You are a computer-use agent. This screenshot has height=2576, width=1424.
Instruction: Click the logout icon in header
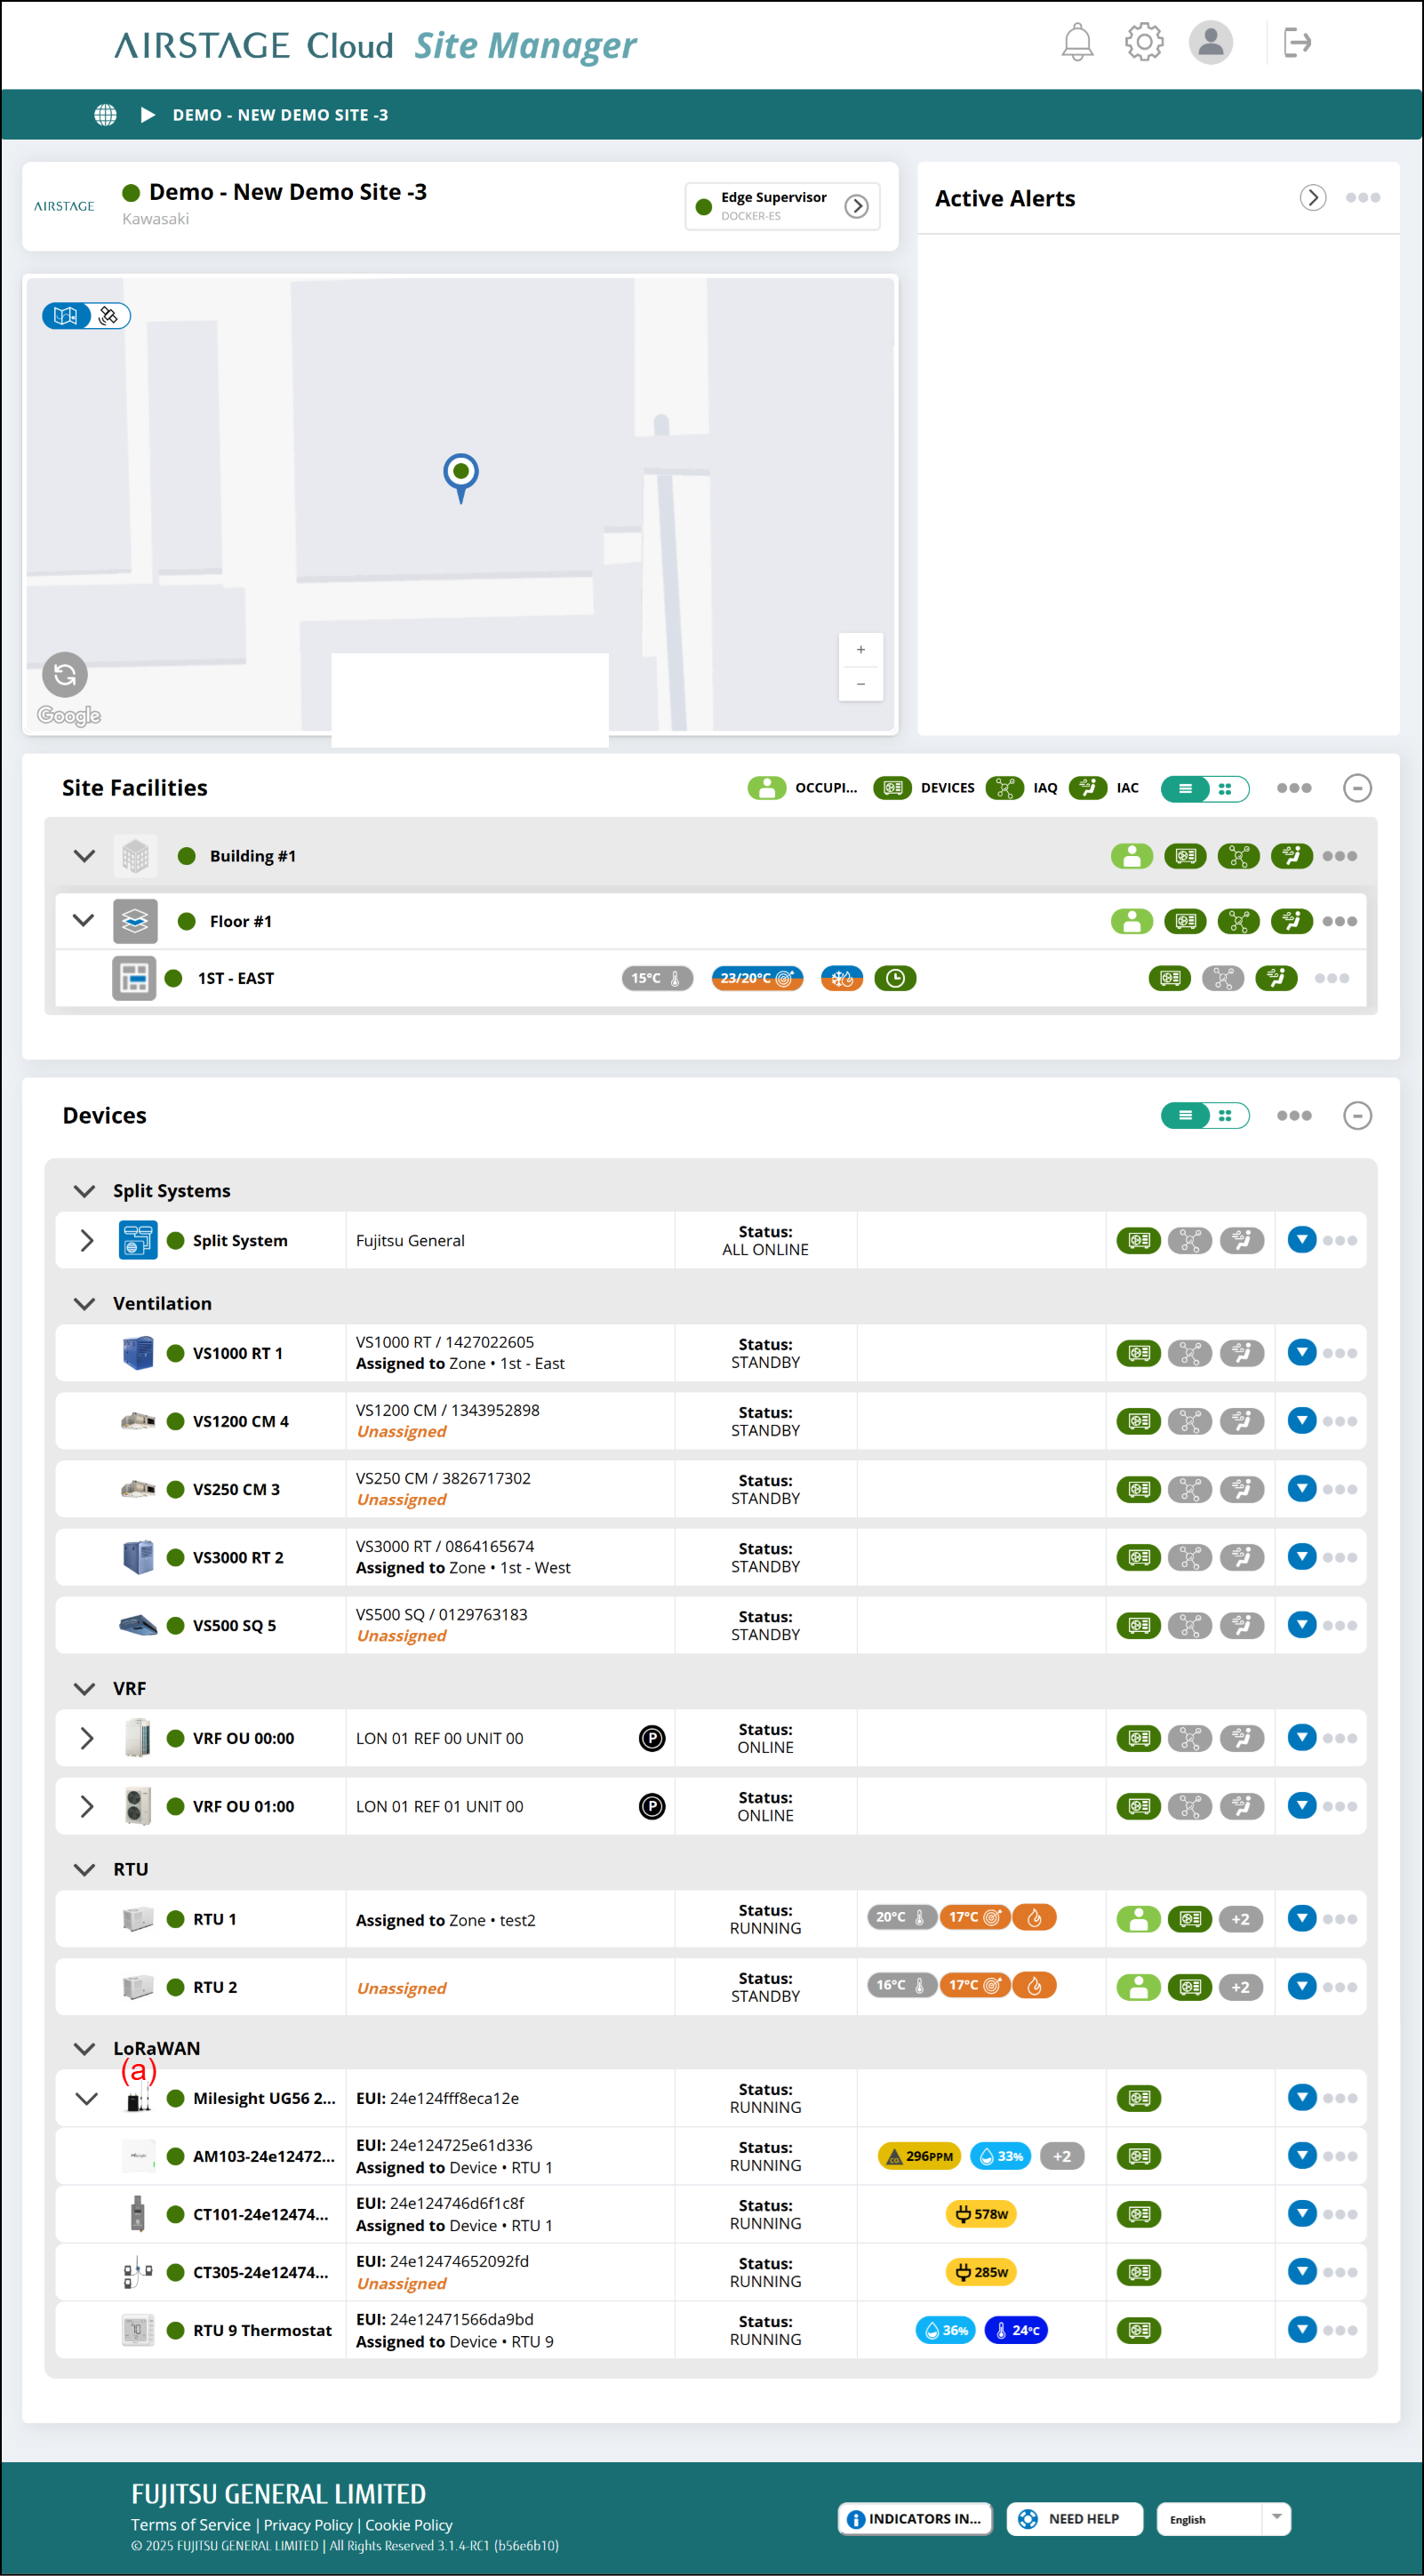tap(1296, 43)
